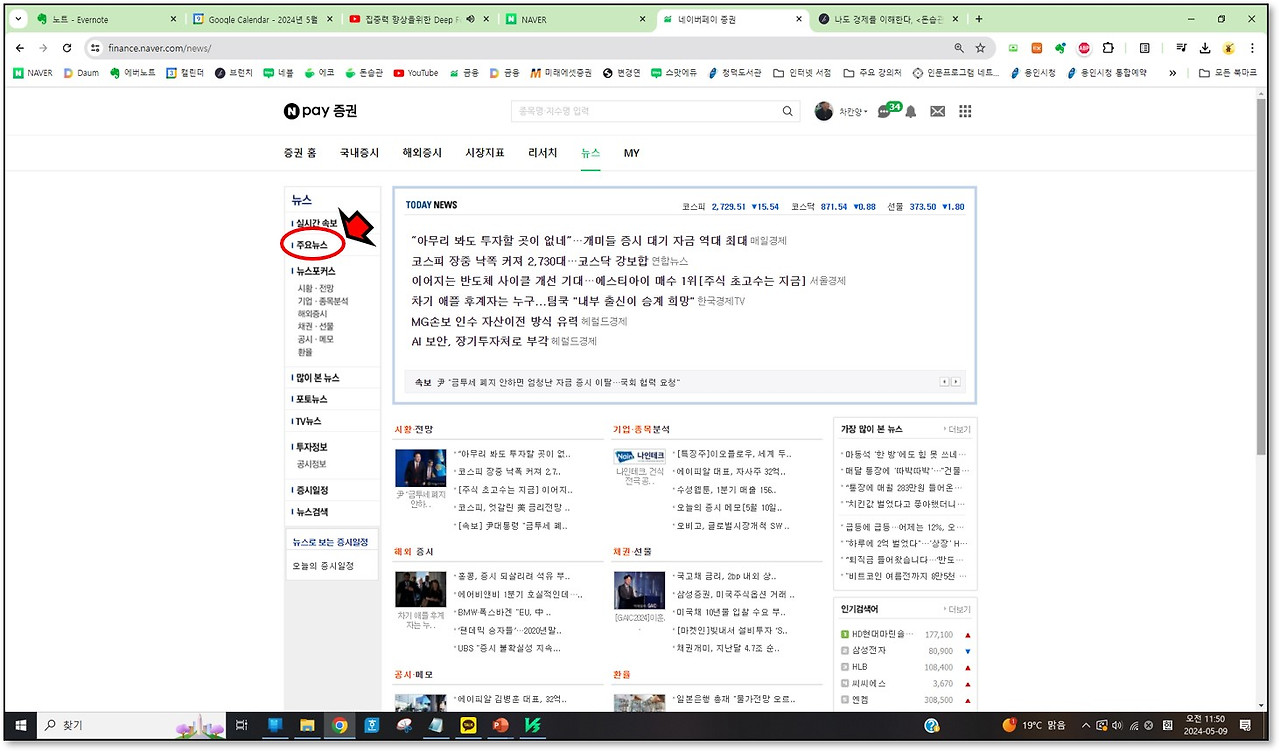
Task: Select 삼성전자 in 인기검색어 list
Action: click(869, 651)
